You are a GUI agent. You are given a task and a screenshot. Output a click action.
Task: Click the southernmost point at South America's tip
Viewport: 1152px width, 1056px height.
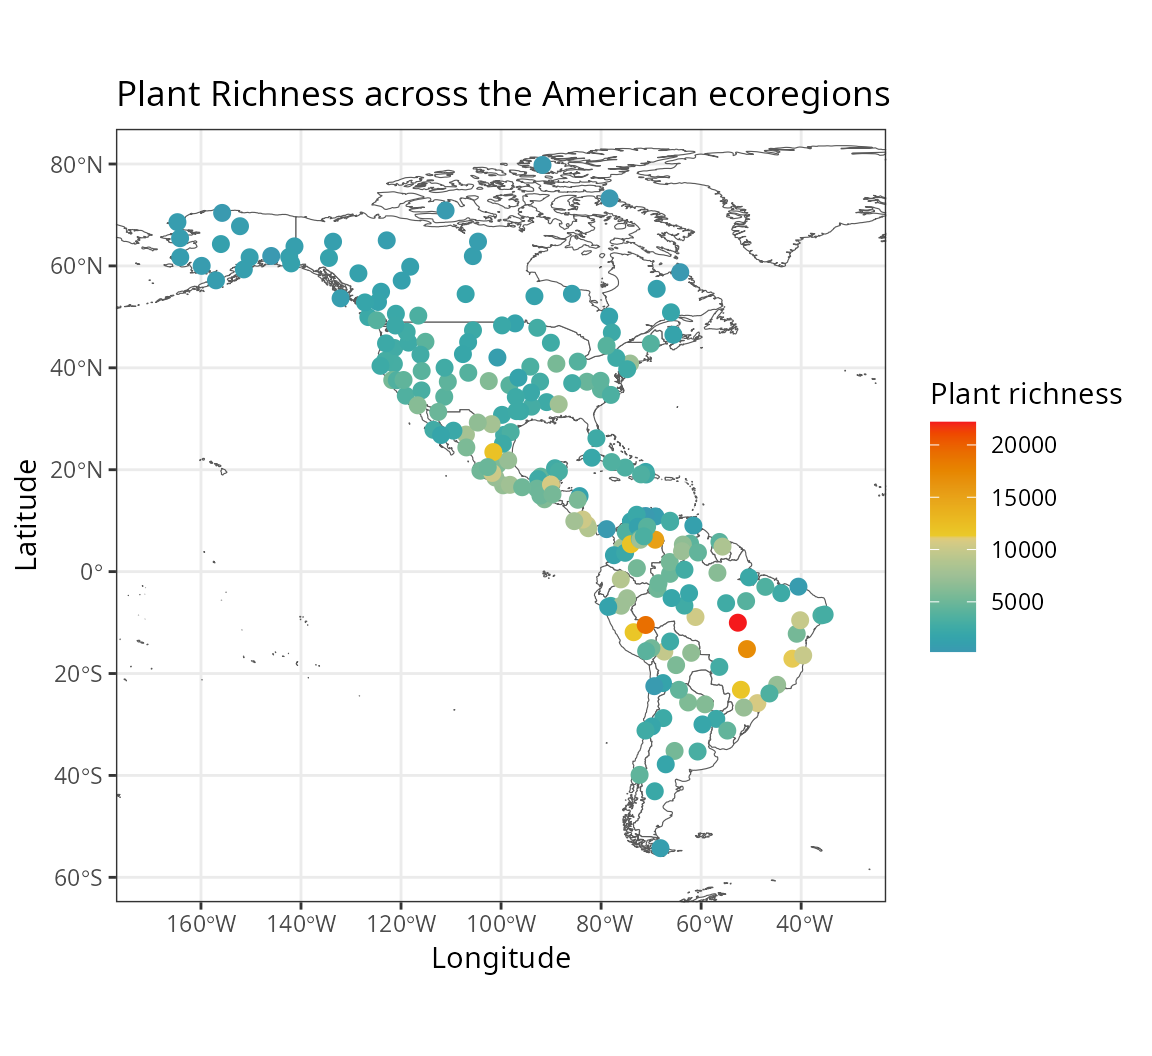coord(660,848)
